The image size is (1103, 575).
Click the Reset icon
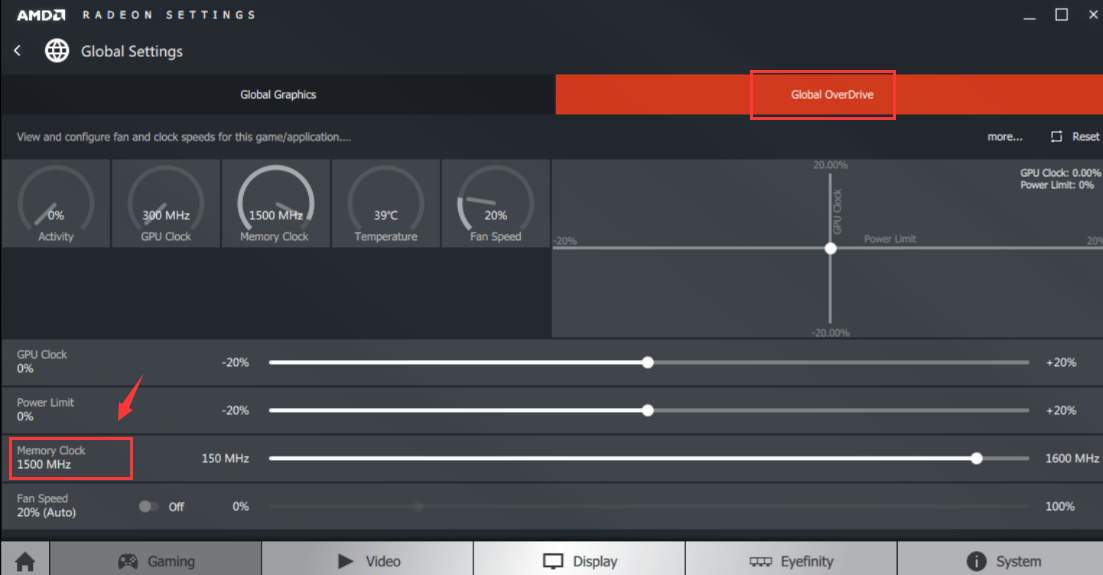[1057, 137]
